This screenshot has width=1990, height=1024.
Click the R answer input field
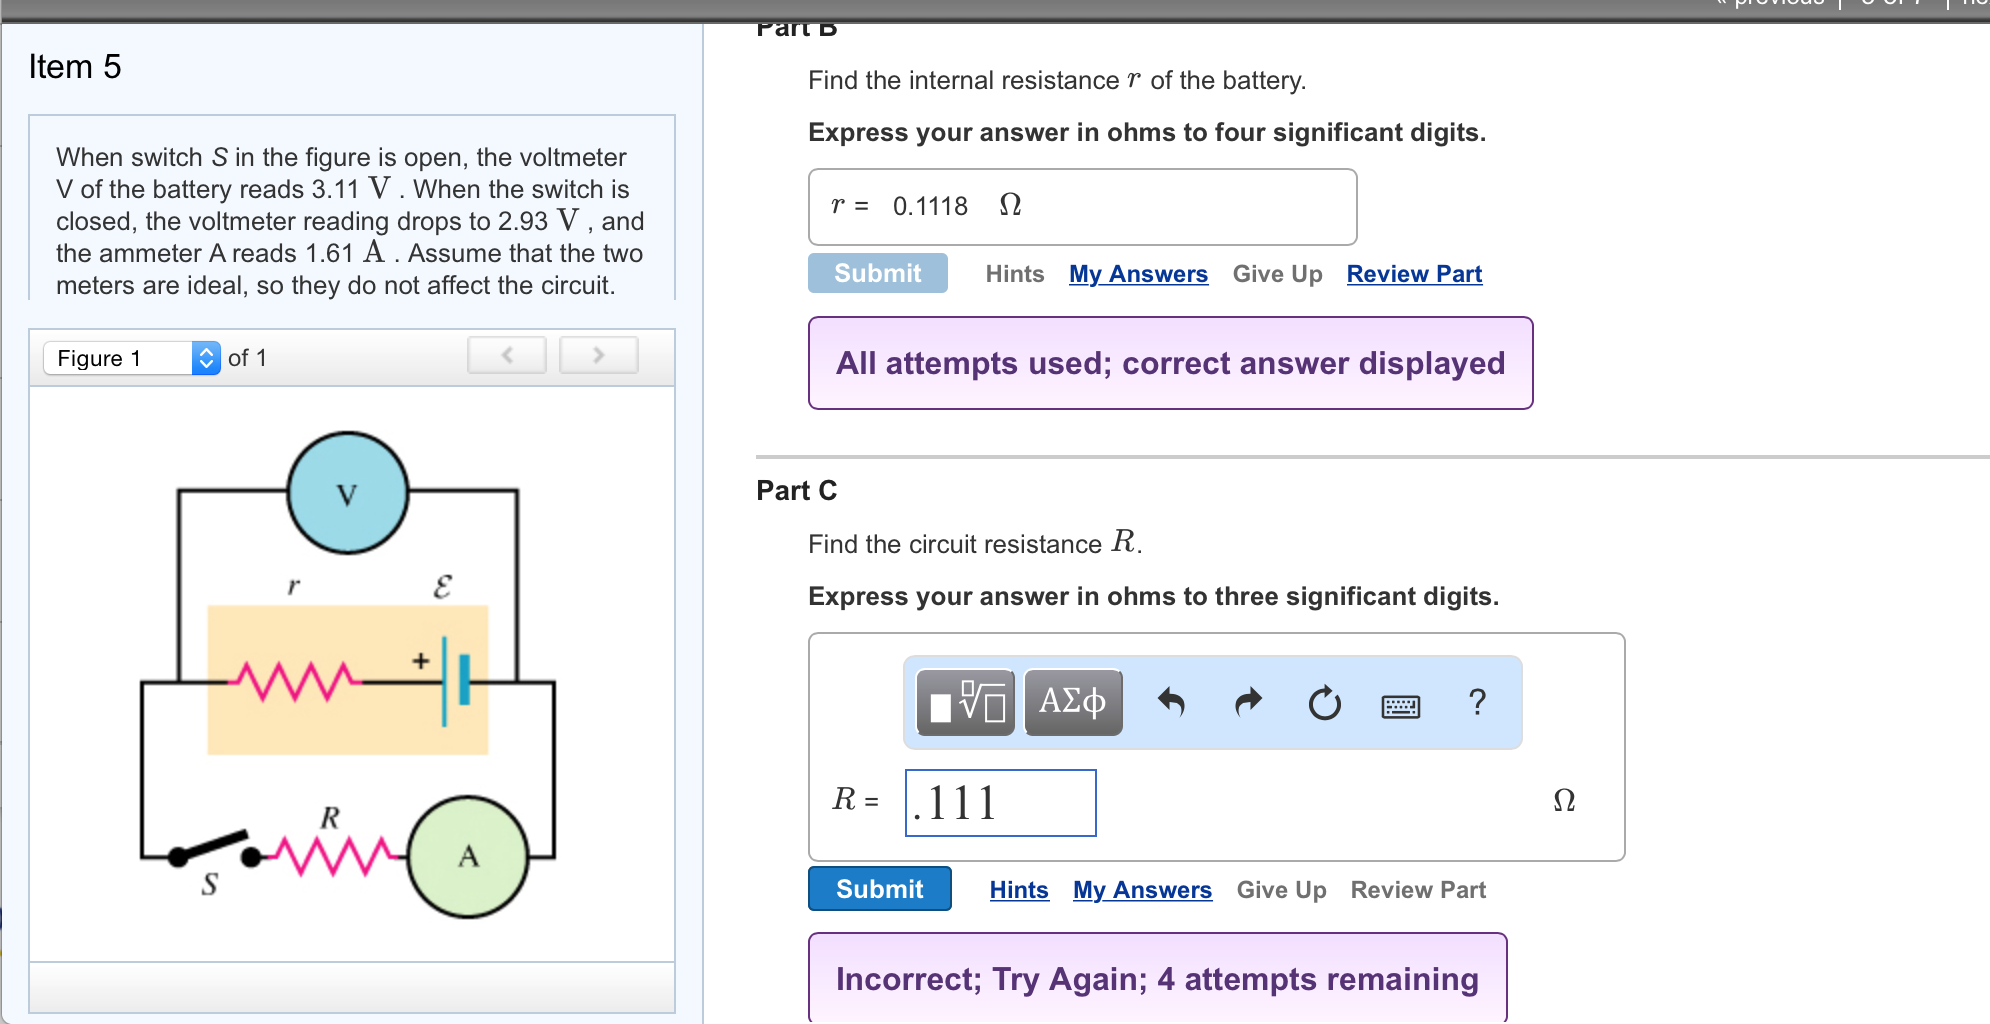1000,803
